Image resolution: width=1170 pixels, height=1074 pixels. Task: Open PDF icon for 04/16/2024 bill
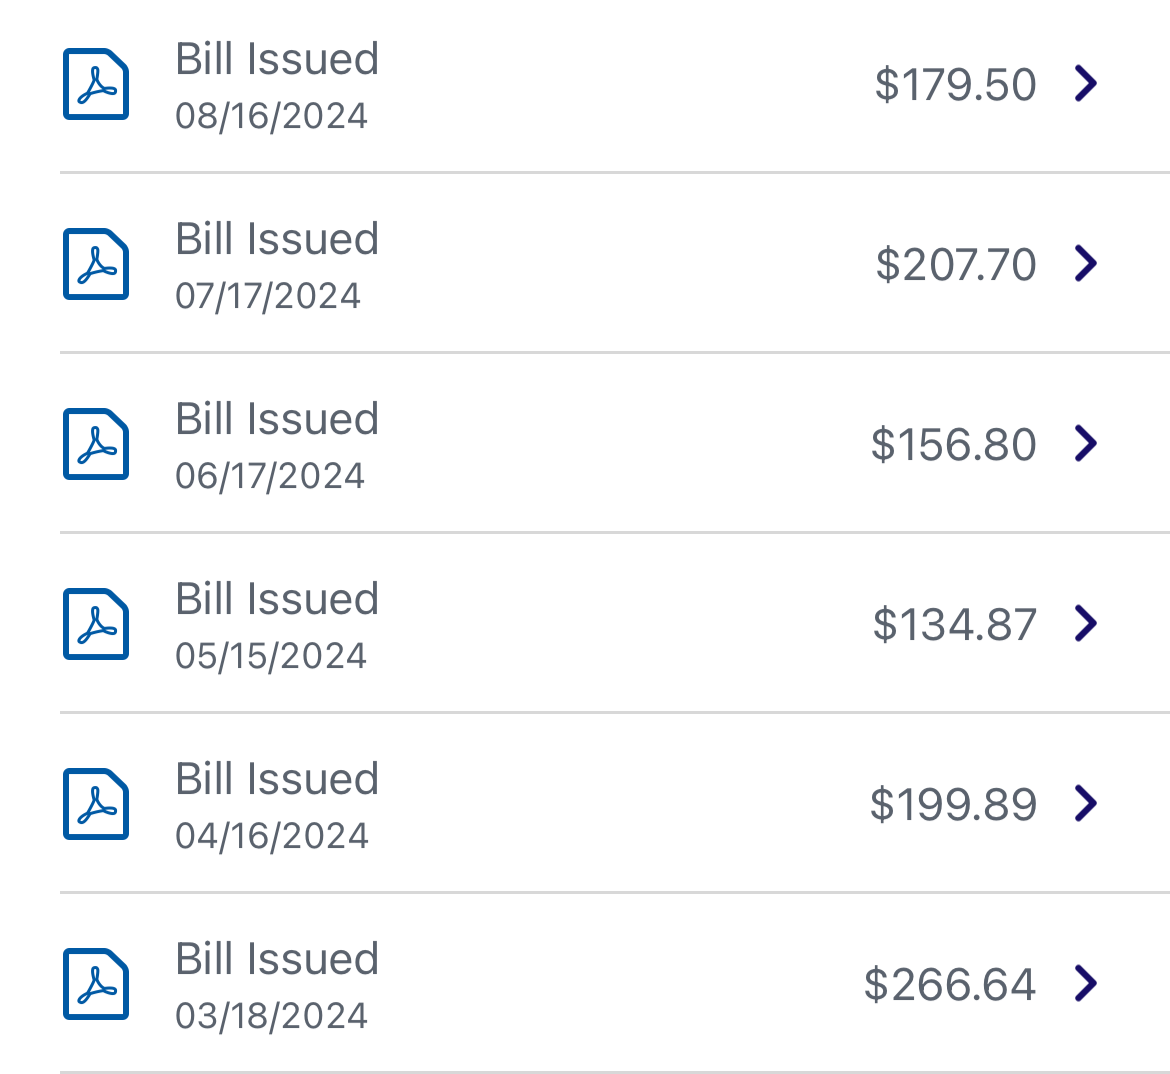[96, 803]
